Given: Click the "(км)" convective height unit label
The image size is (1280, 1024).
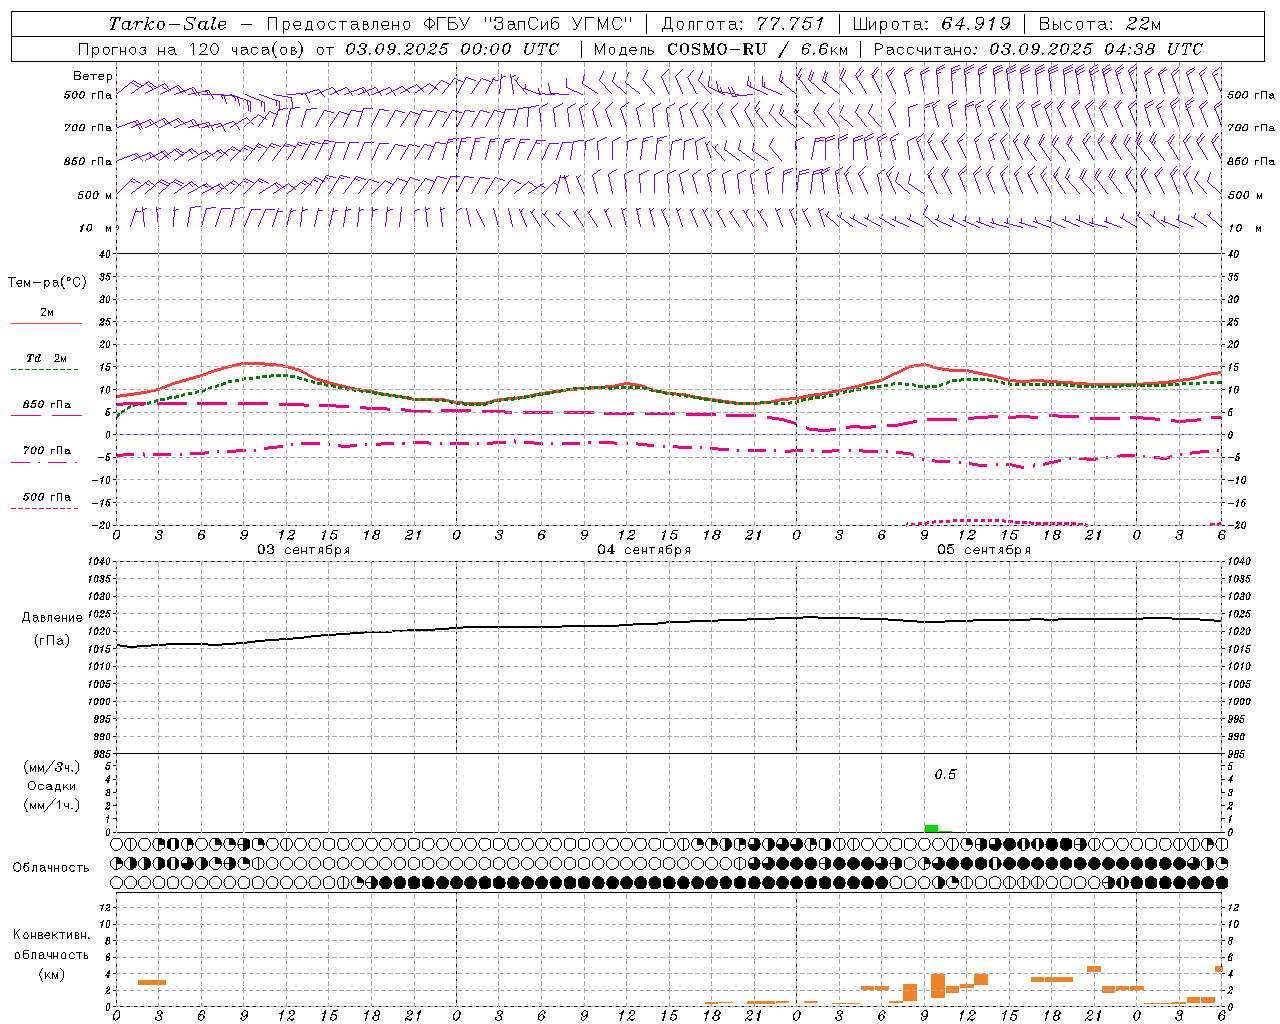Looking at the screenshot, I should (x=52, y=974).
